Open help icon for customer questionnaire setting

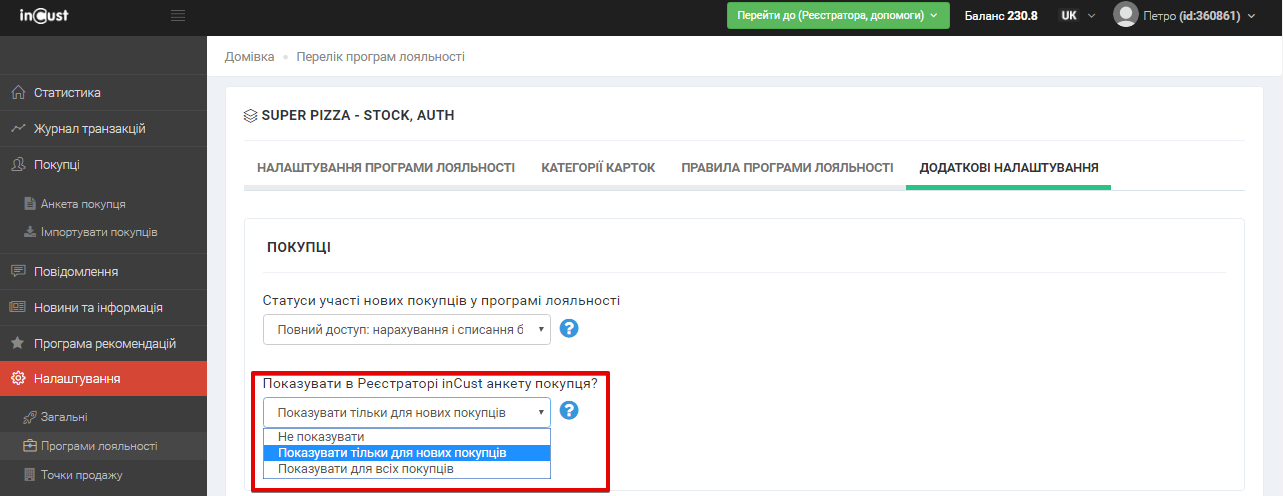coord(569,411)
